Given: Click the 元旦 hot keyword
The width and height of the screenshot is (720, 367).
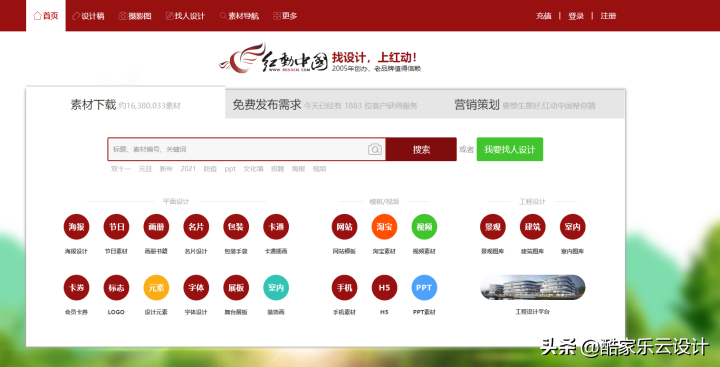Looking at the screenshot, I should click(x=145, y=169).
